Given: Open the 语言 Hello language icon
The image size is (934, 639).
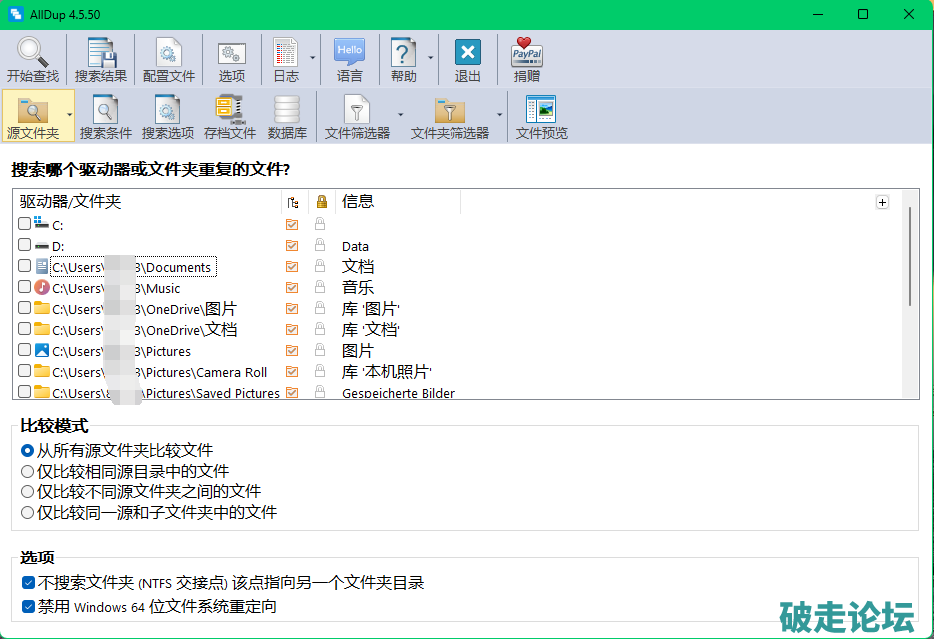Looking at the screenshot, I should click(349, 53).
